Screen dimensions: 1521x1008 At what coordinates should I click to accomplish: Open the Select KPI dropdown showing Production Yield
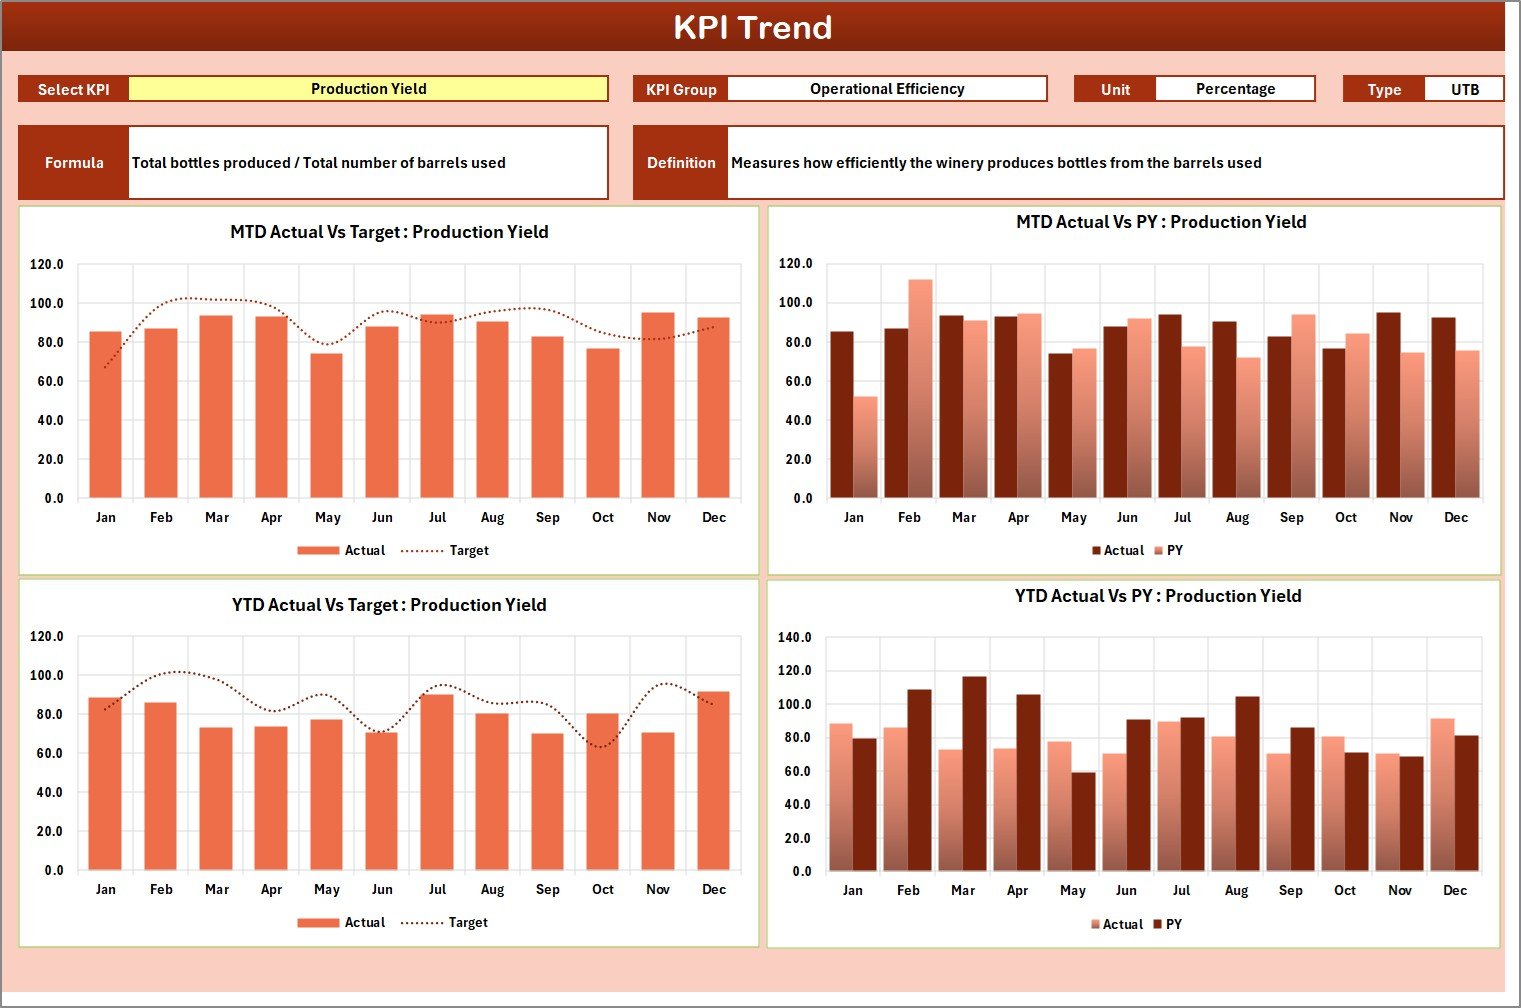point(370,88)
